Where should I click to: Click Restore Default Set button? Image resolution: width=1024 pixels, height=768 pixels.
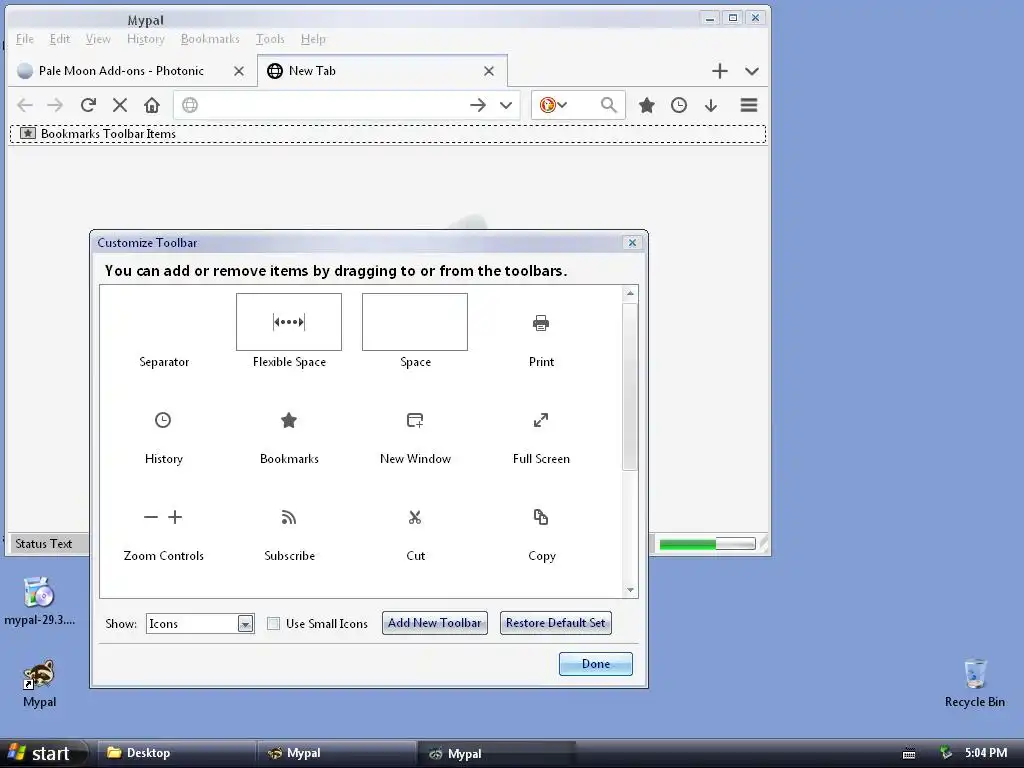pyautogui.click(x=556, y=623)
